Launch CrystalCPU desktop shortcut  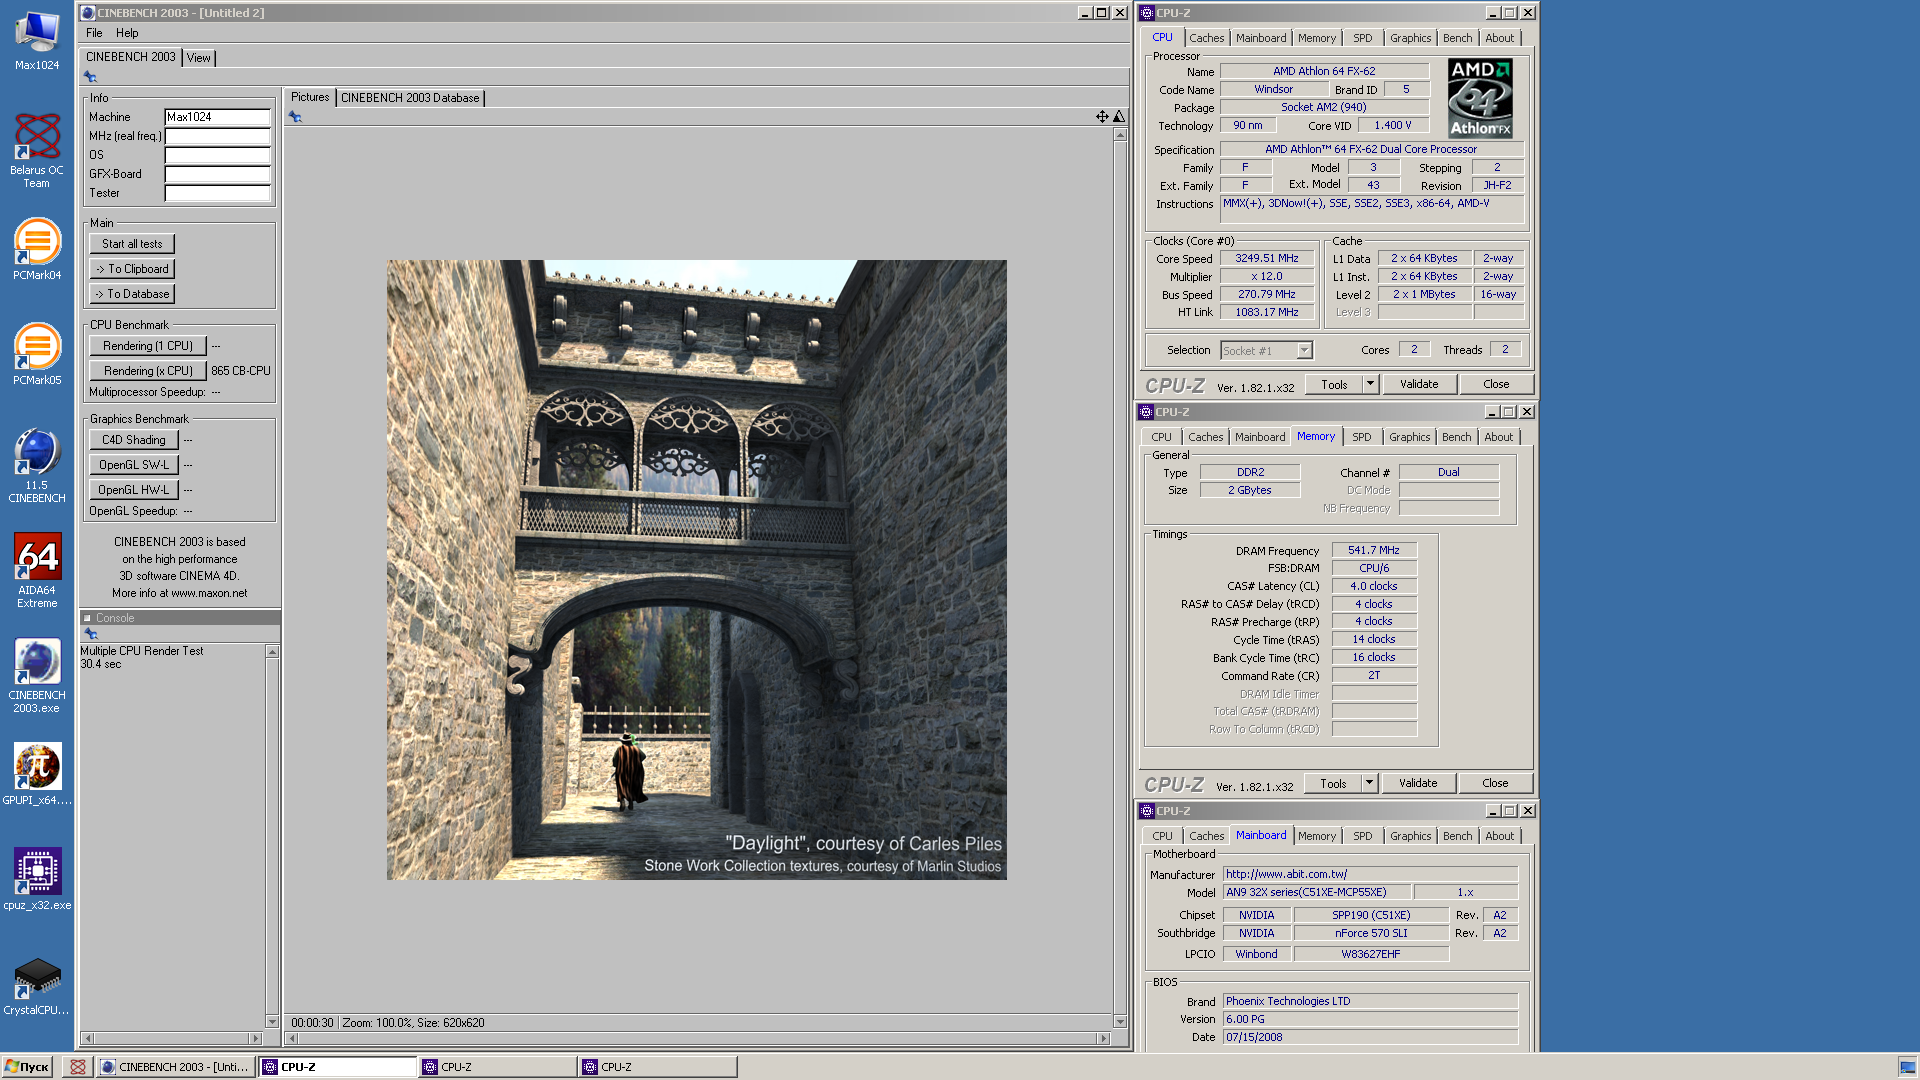(x=37, y=985)
